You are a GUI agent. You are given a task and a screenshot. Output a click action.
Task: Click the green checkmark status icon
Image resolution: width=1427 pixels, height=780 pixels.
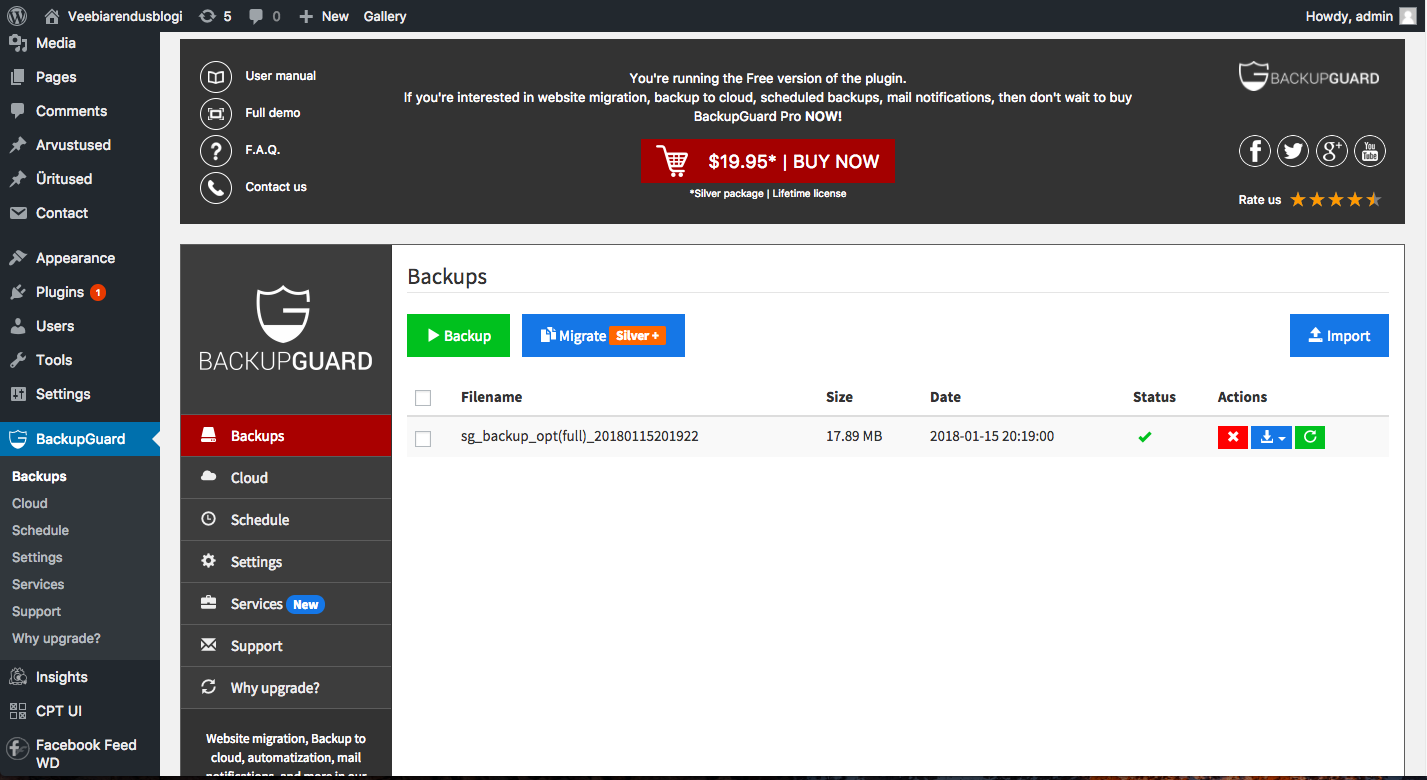tap(1145, 437)
